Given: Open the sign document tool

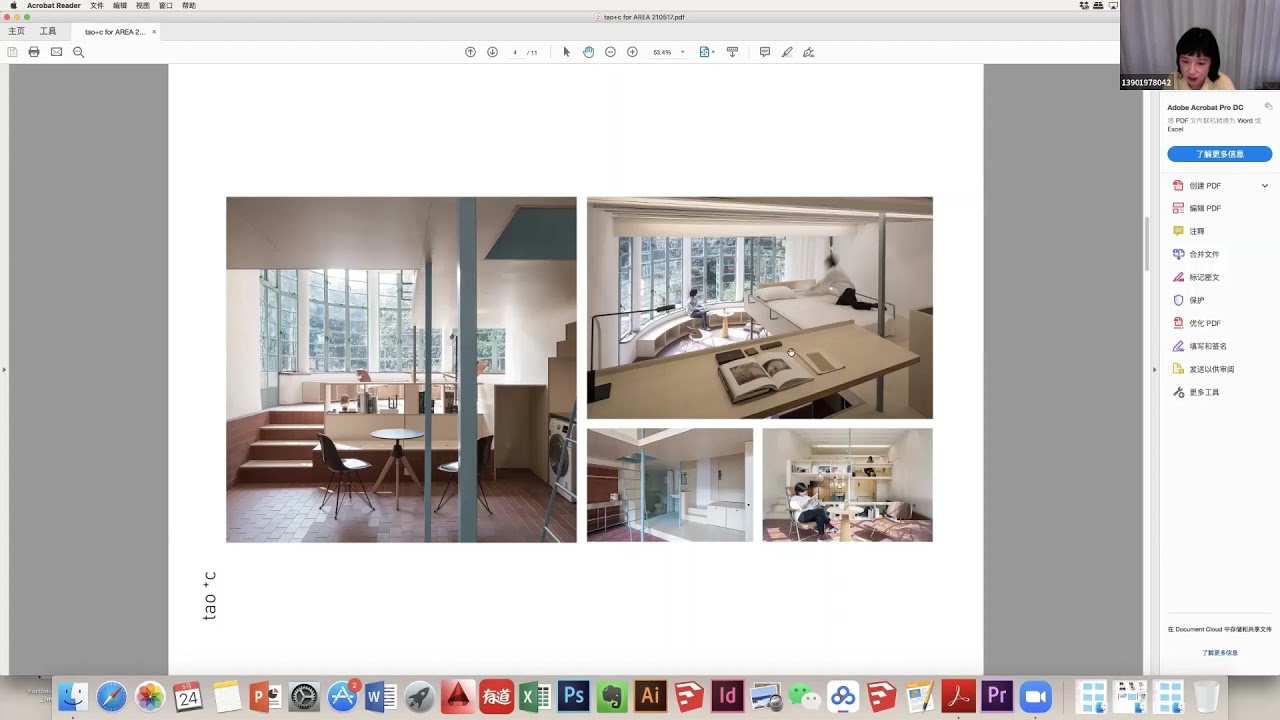Looking at the screenshot, I should click(x=809, y=52).
